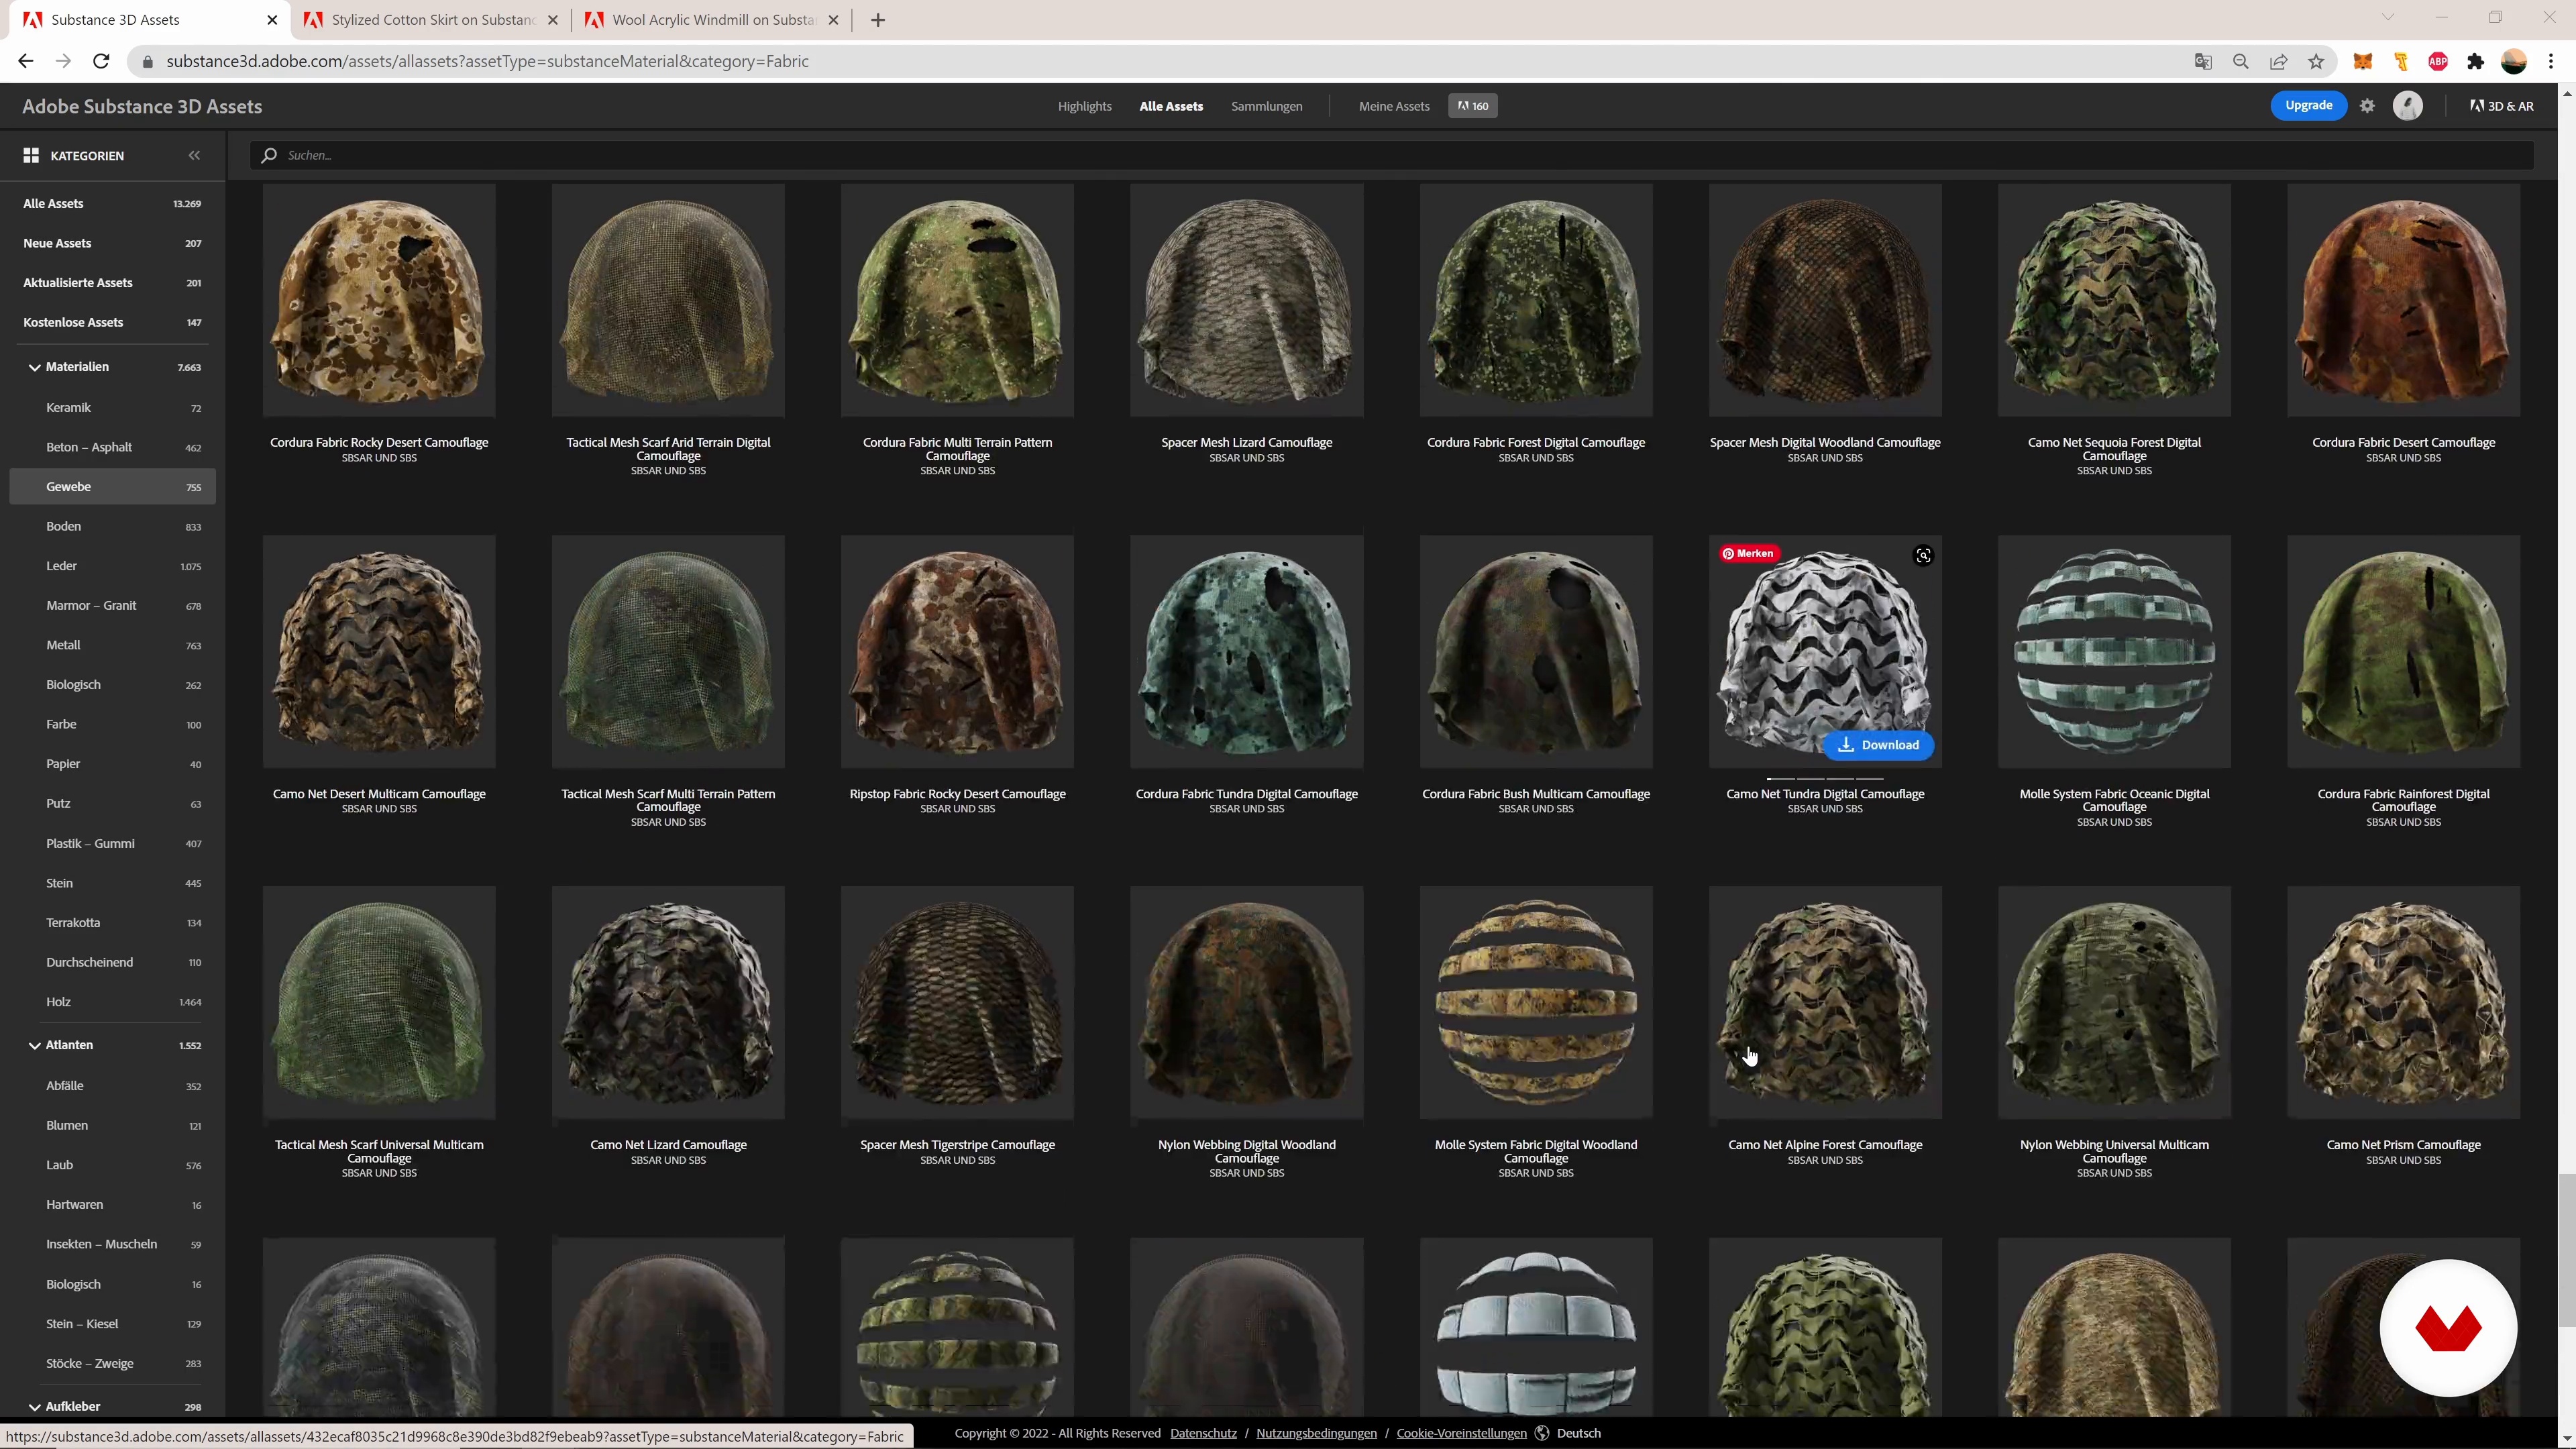Open the Extensions puzzle icon
Image resolution: width=2576 pixels, height=1449 pixels.
(2476, 61)
